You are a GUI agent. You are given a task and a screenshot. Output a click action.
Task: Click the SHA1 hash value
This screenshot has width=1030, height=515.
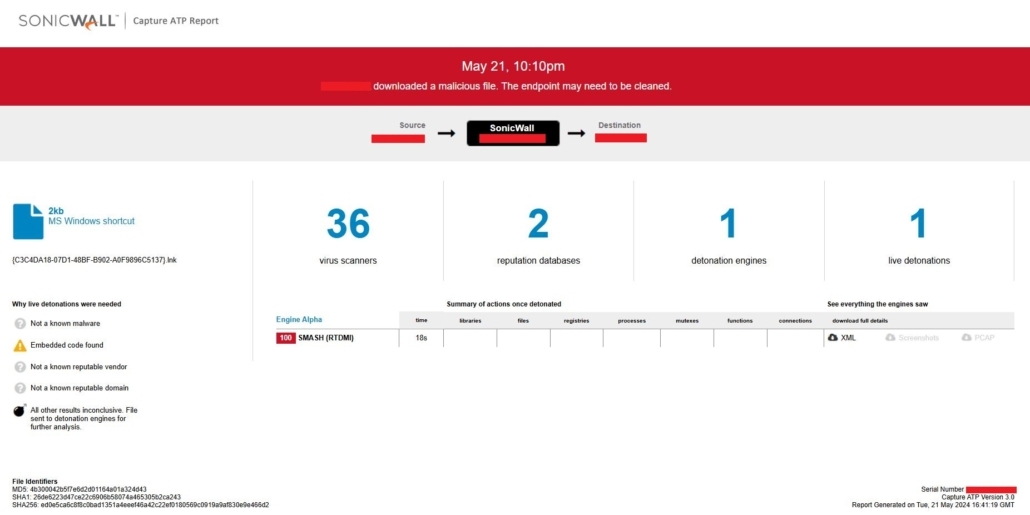coord(106,497)
